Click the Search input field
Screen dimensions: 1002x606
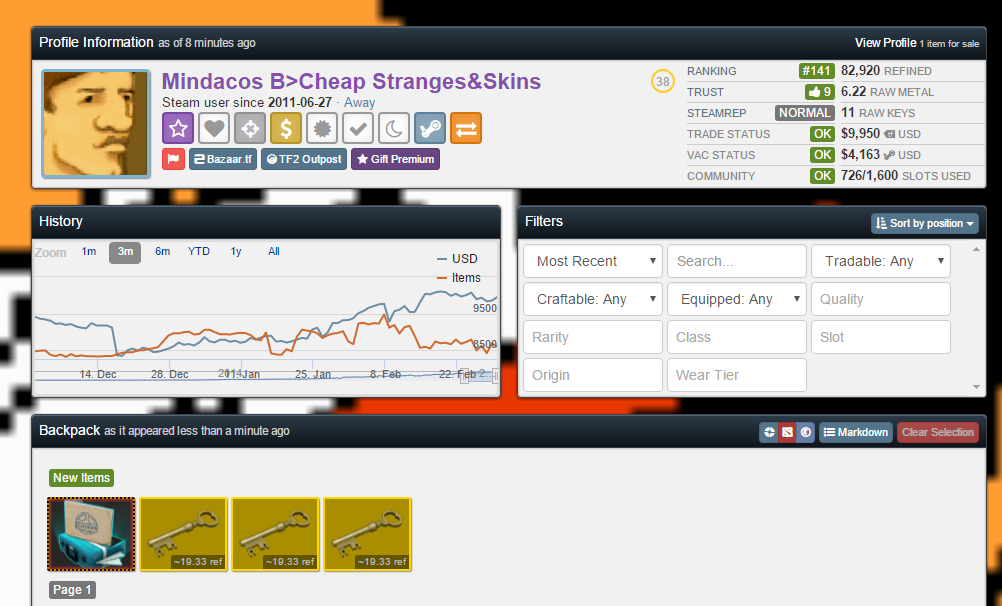click(x=736, y=261)
